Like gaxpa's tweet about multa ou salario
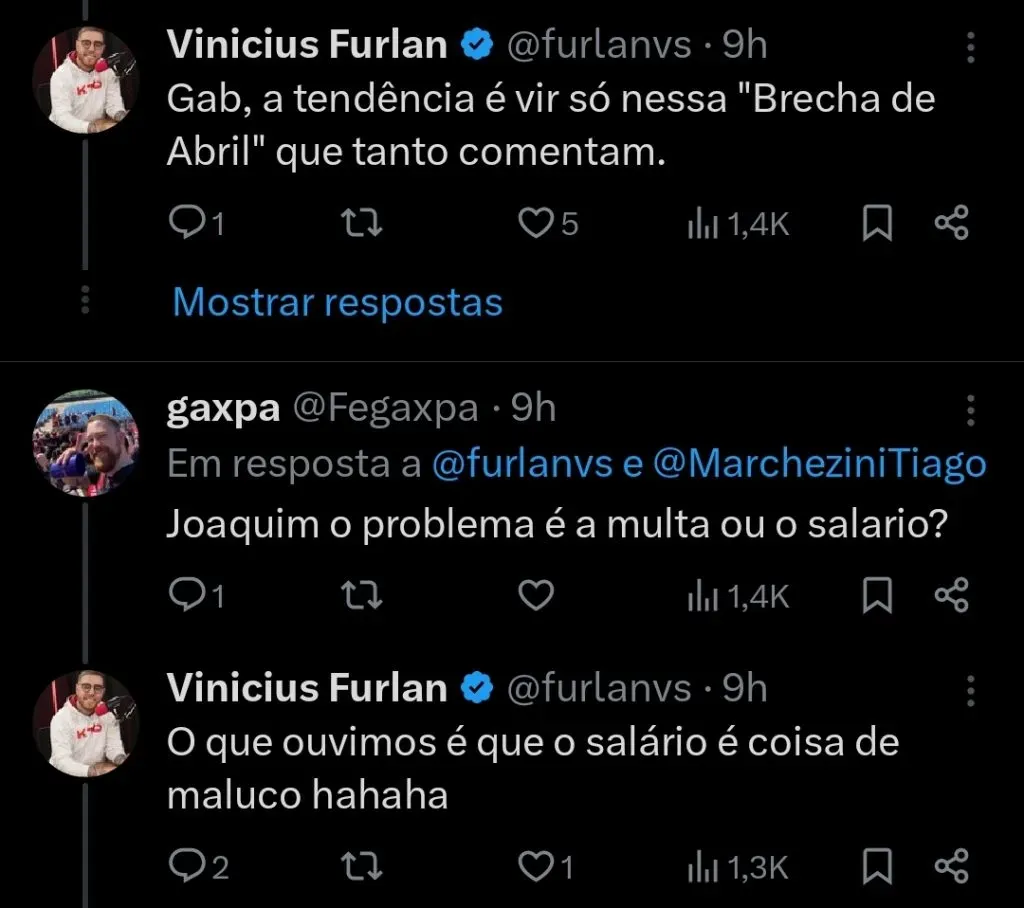 tap(537, 596)
